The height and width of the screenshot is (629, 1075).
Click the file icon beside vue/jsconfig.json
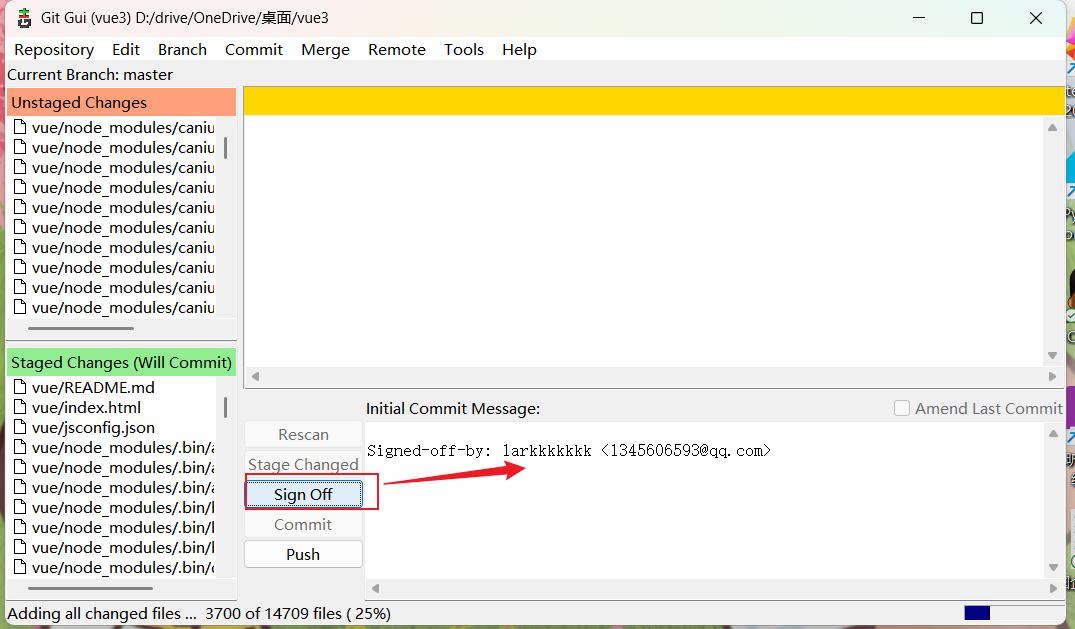[x=21, y=427]
